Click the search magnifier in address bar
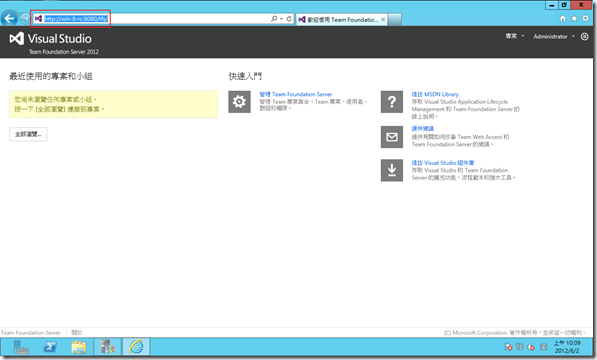 pos(274,19)
